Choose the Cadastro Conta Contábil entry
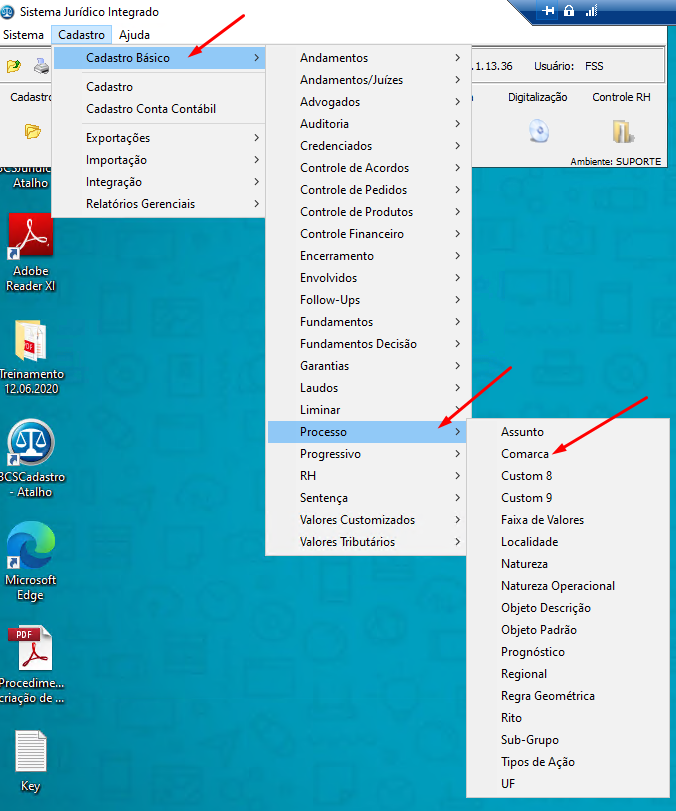 click(x=159, y=109)
